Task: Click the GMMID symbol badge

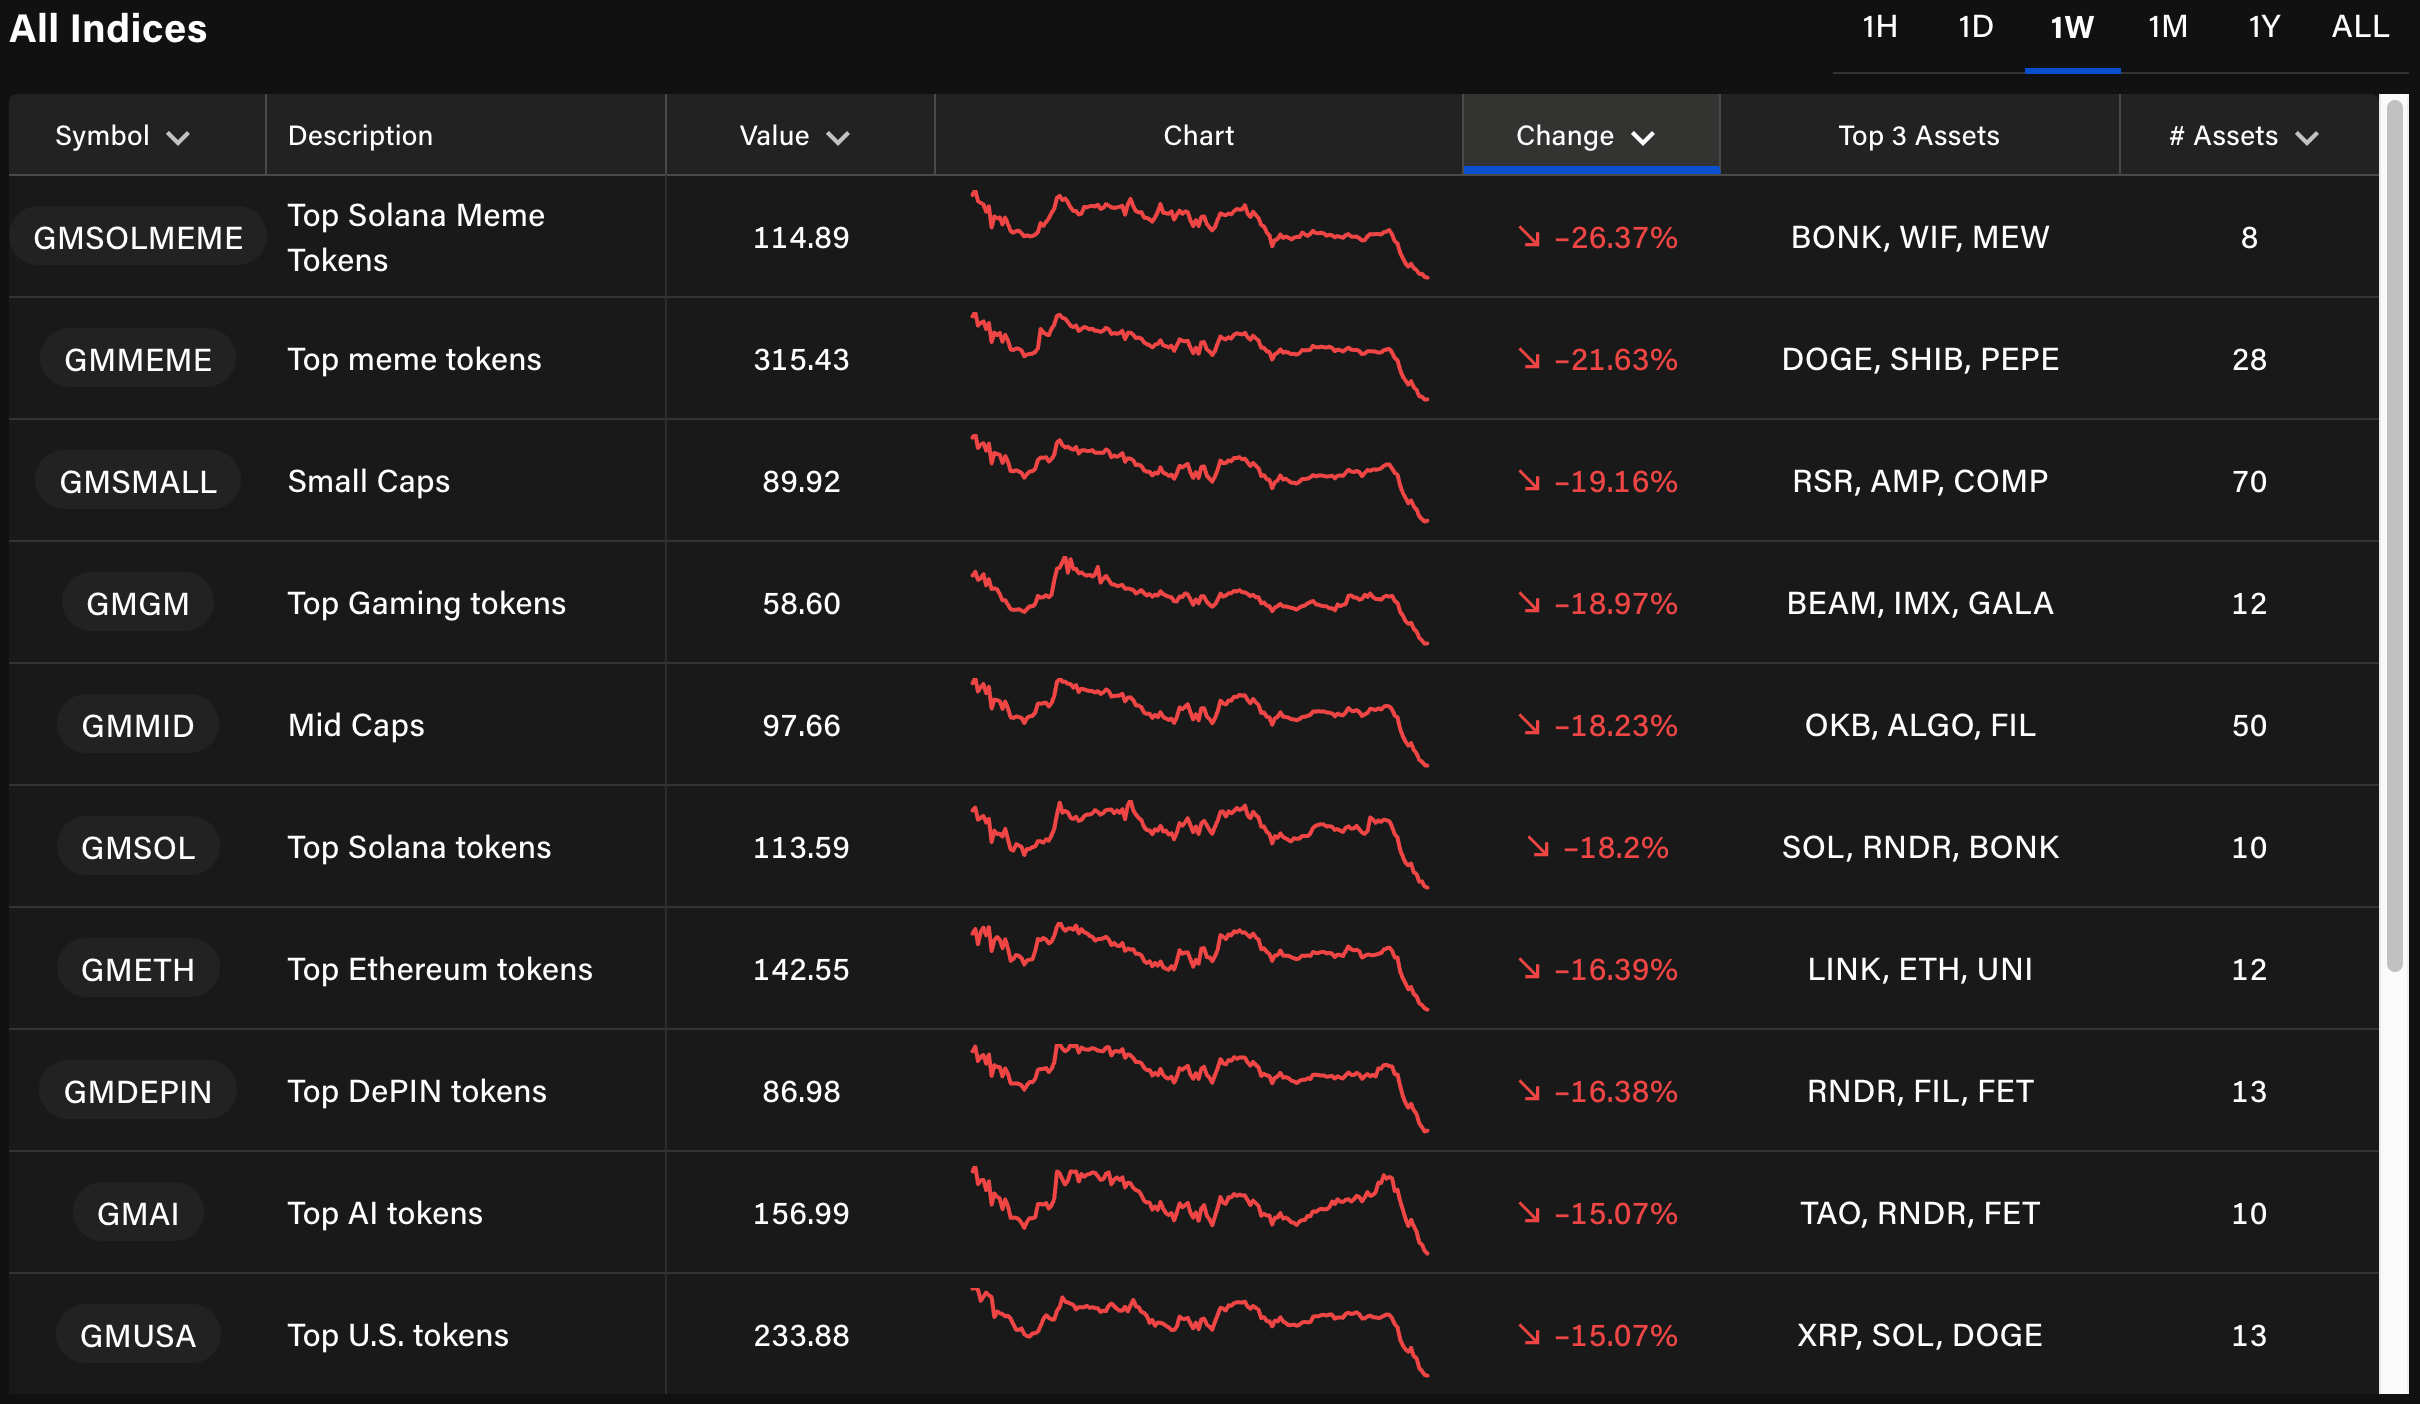Action: tap(138, 725)
